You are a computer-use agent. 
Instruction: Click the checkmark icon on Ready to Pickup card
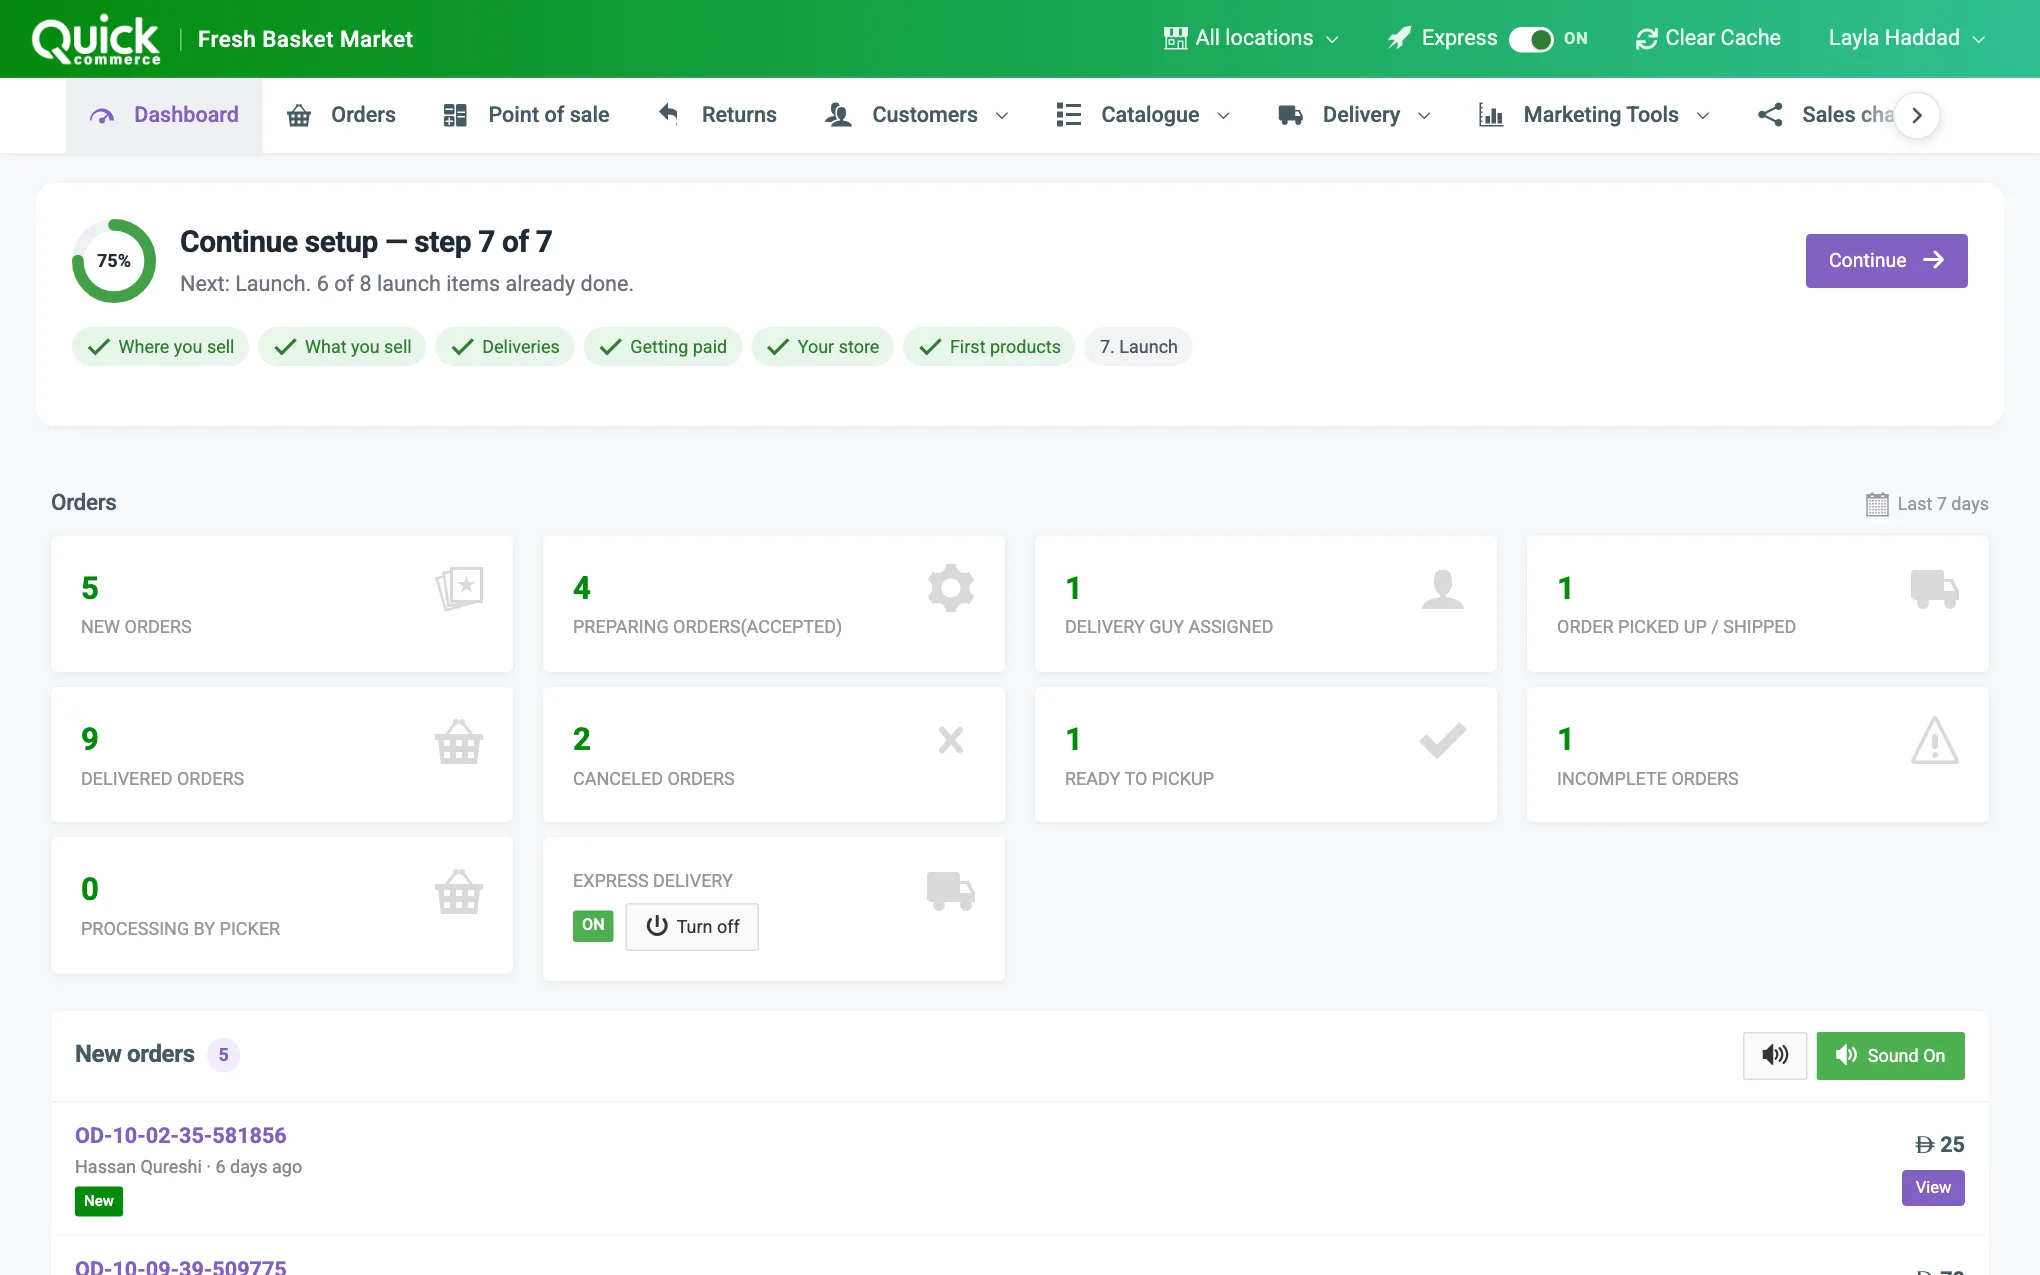1442,740
